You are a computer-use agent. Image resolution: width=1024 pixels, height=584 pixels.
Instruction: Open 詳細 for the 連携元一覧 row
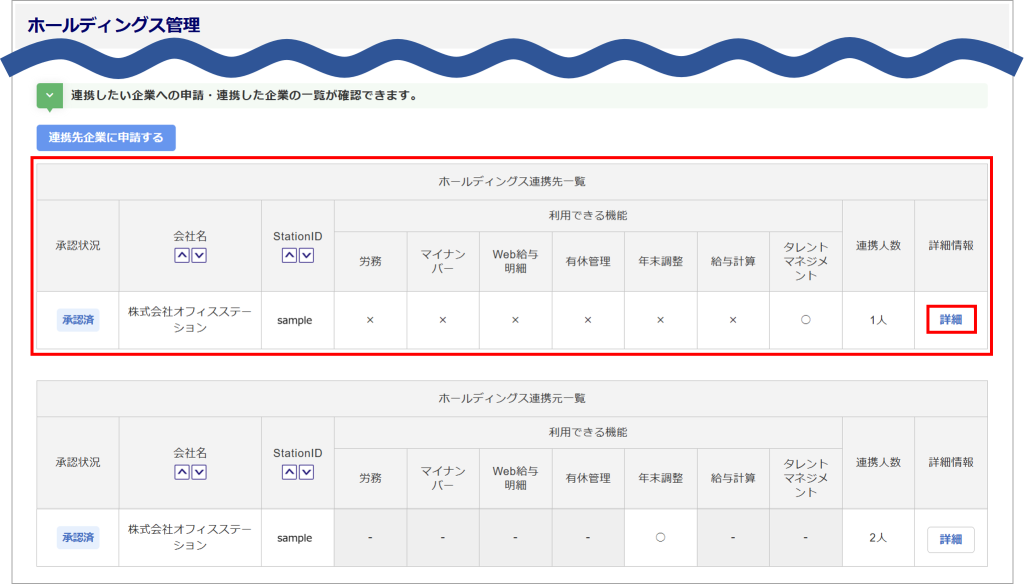950,539
